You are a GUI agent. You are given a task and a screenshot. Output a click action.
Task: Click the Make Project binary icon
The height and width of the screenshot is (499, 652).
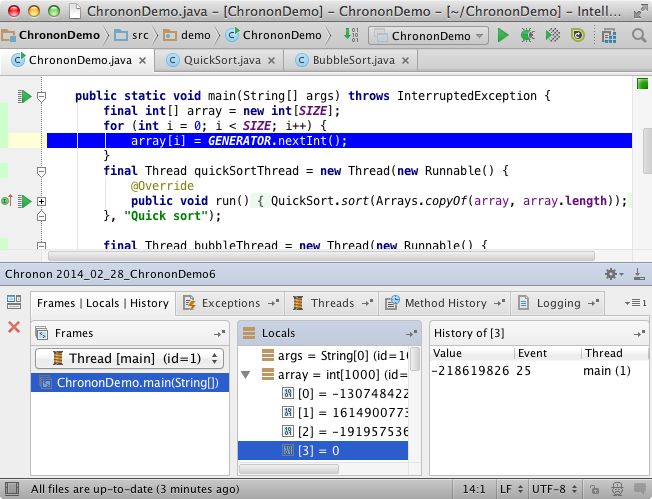coord(351,35)
